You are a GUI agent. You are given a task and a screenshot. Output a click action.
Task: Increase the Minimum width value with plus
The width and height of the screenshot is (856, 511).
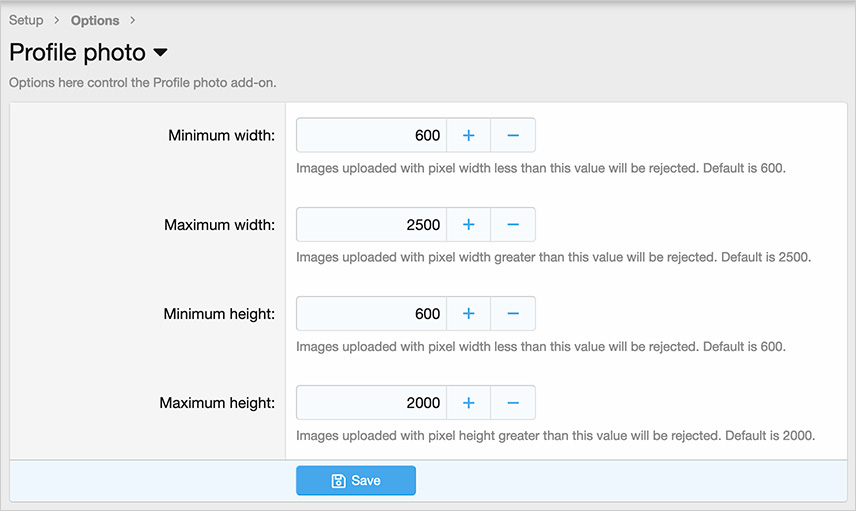[468, 135]
